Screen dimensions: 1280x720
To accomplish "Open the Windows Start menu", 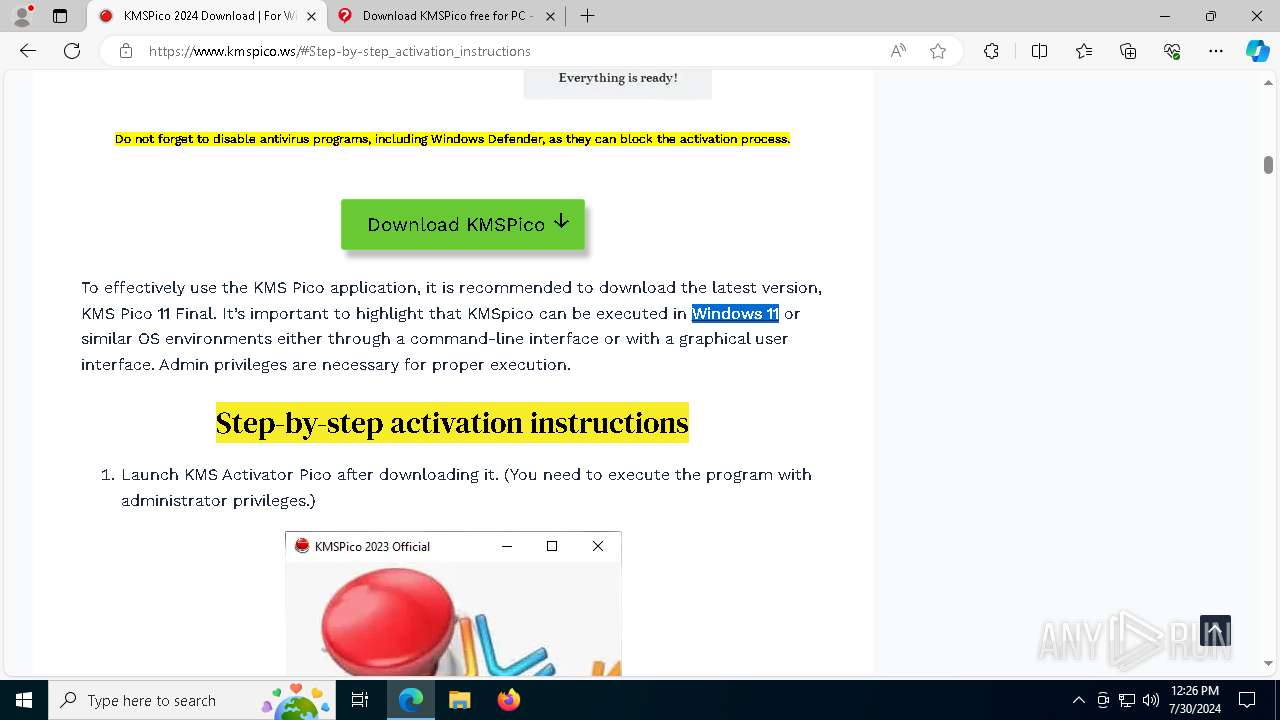I will [x=24, y=700].
